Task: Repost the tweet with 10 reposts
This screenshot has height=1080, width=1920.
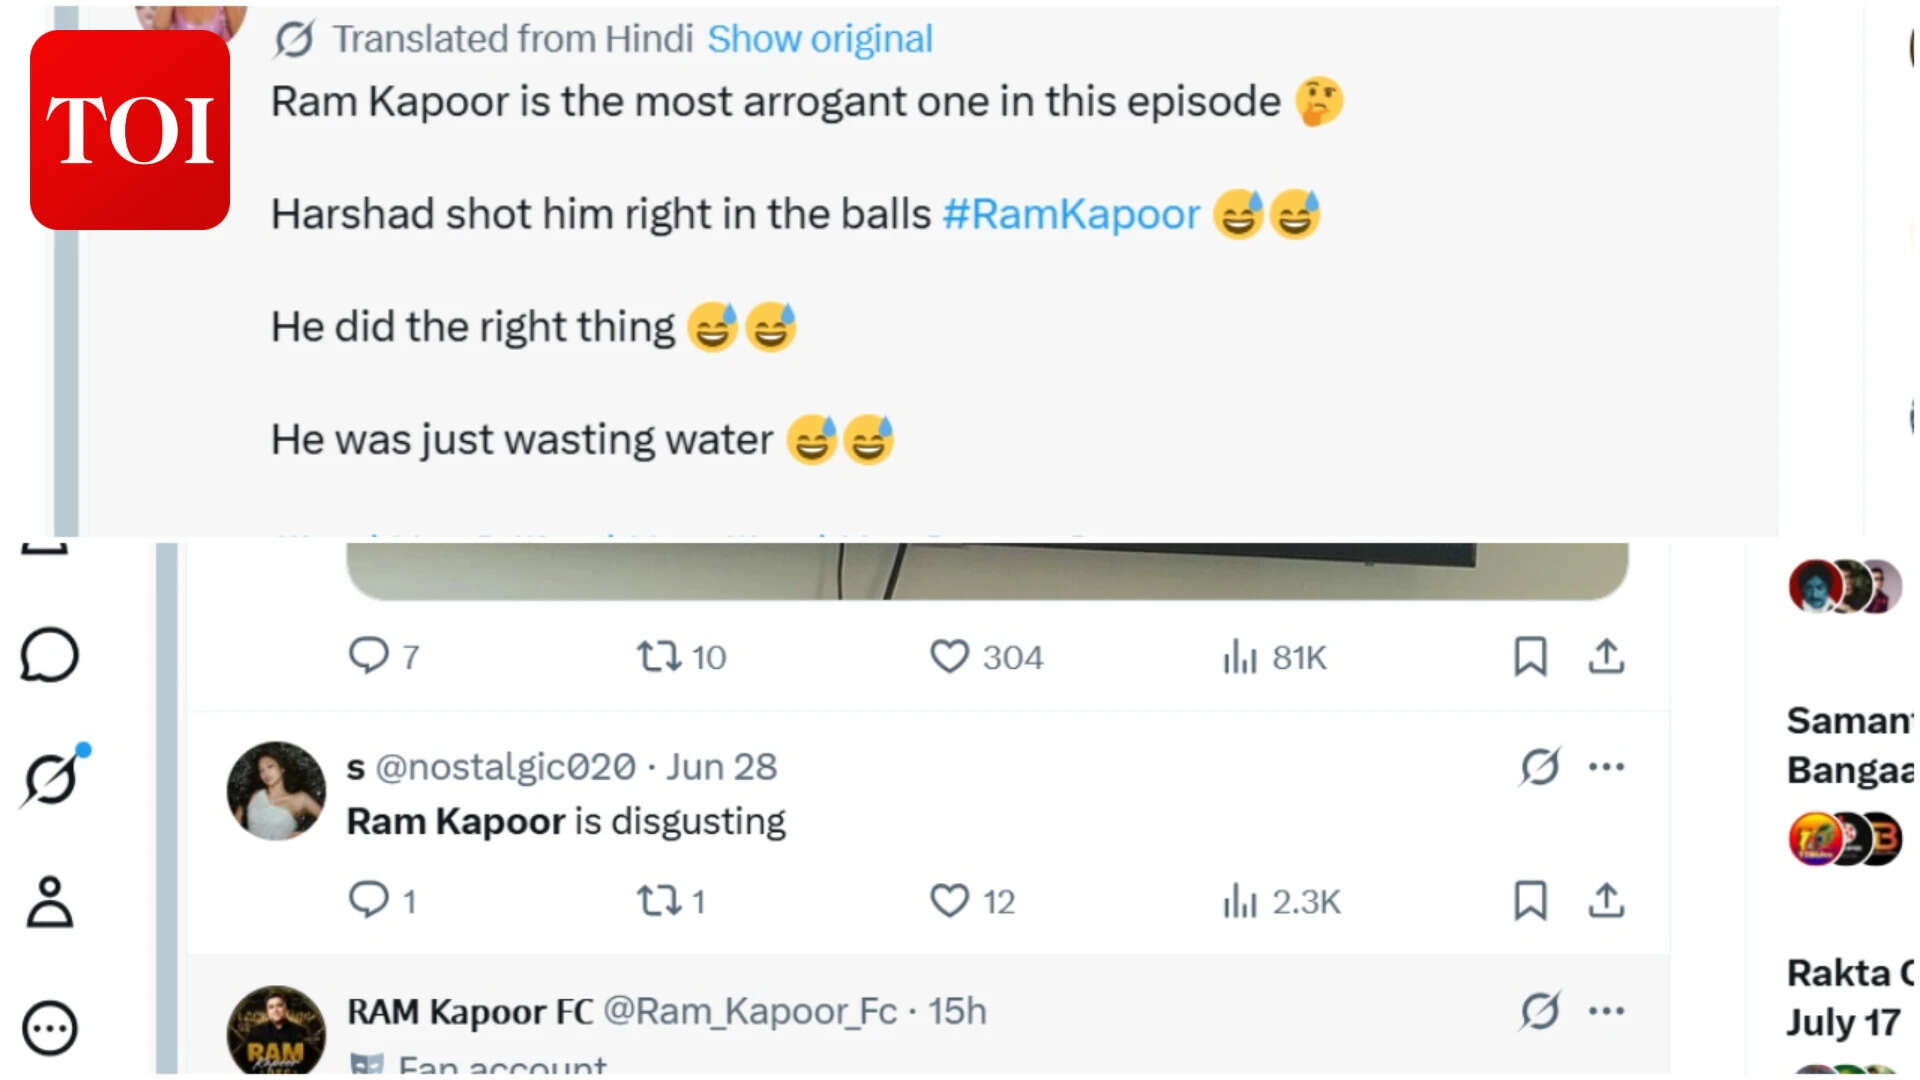Action: [681, 657]
